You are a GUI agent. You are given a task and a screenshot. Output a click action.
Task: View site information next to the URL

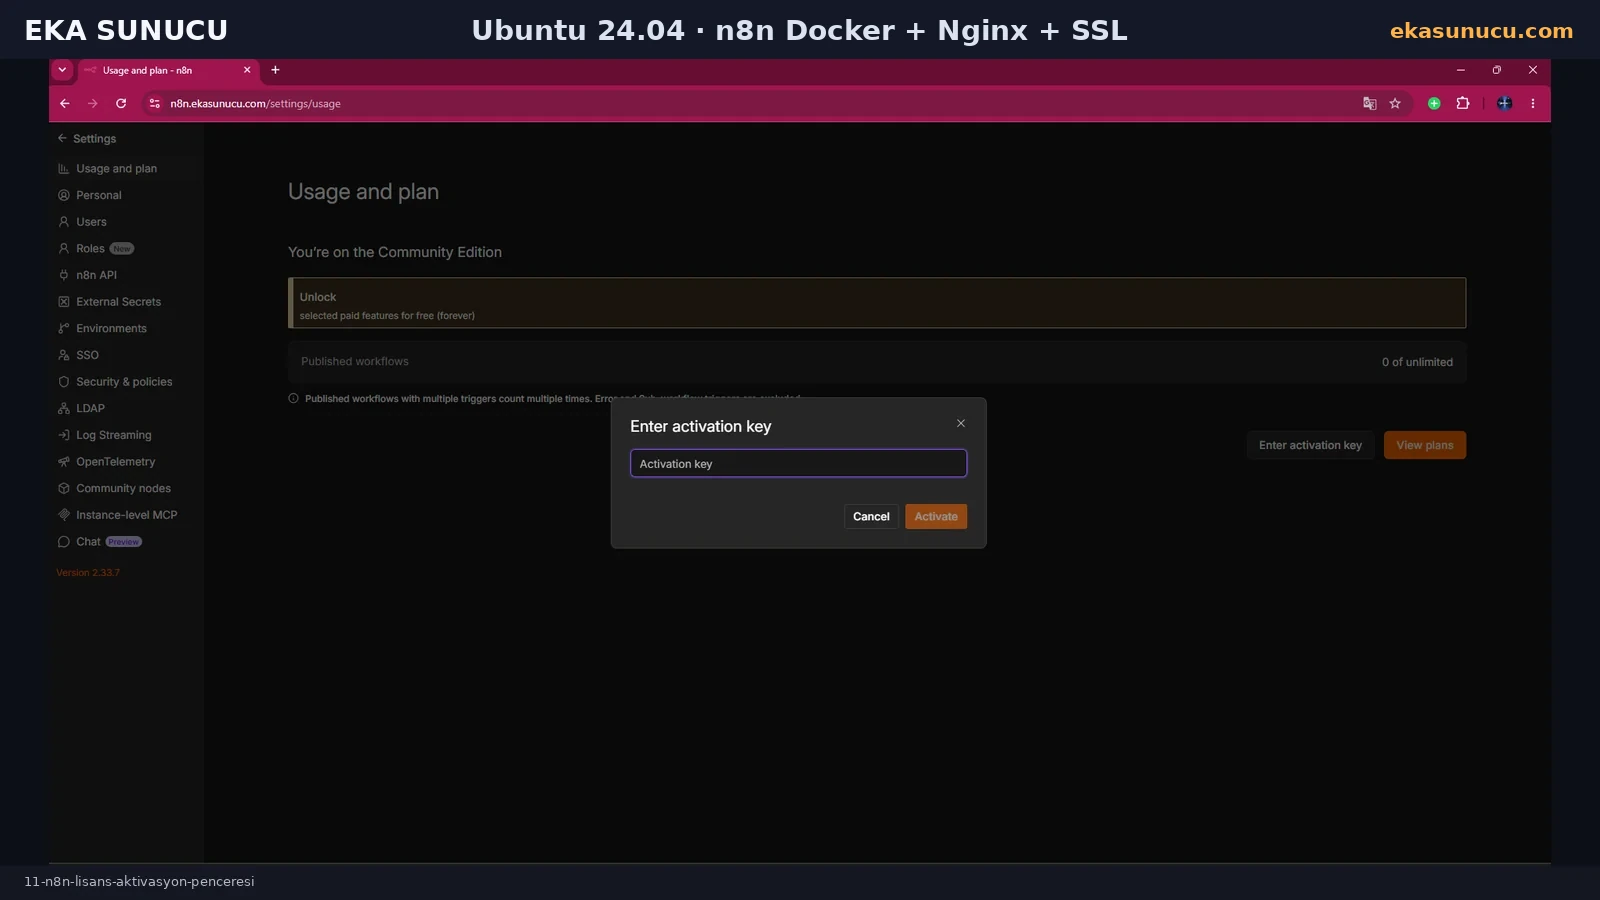[x=154, y=103]
